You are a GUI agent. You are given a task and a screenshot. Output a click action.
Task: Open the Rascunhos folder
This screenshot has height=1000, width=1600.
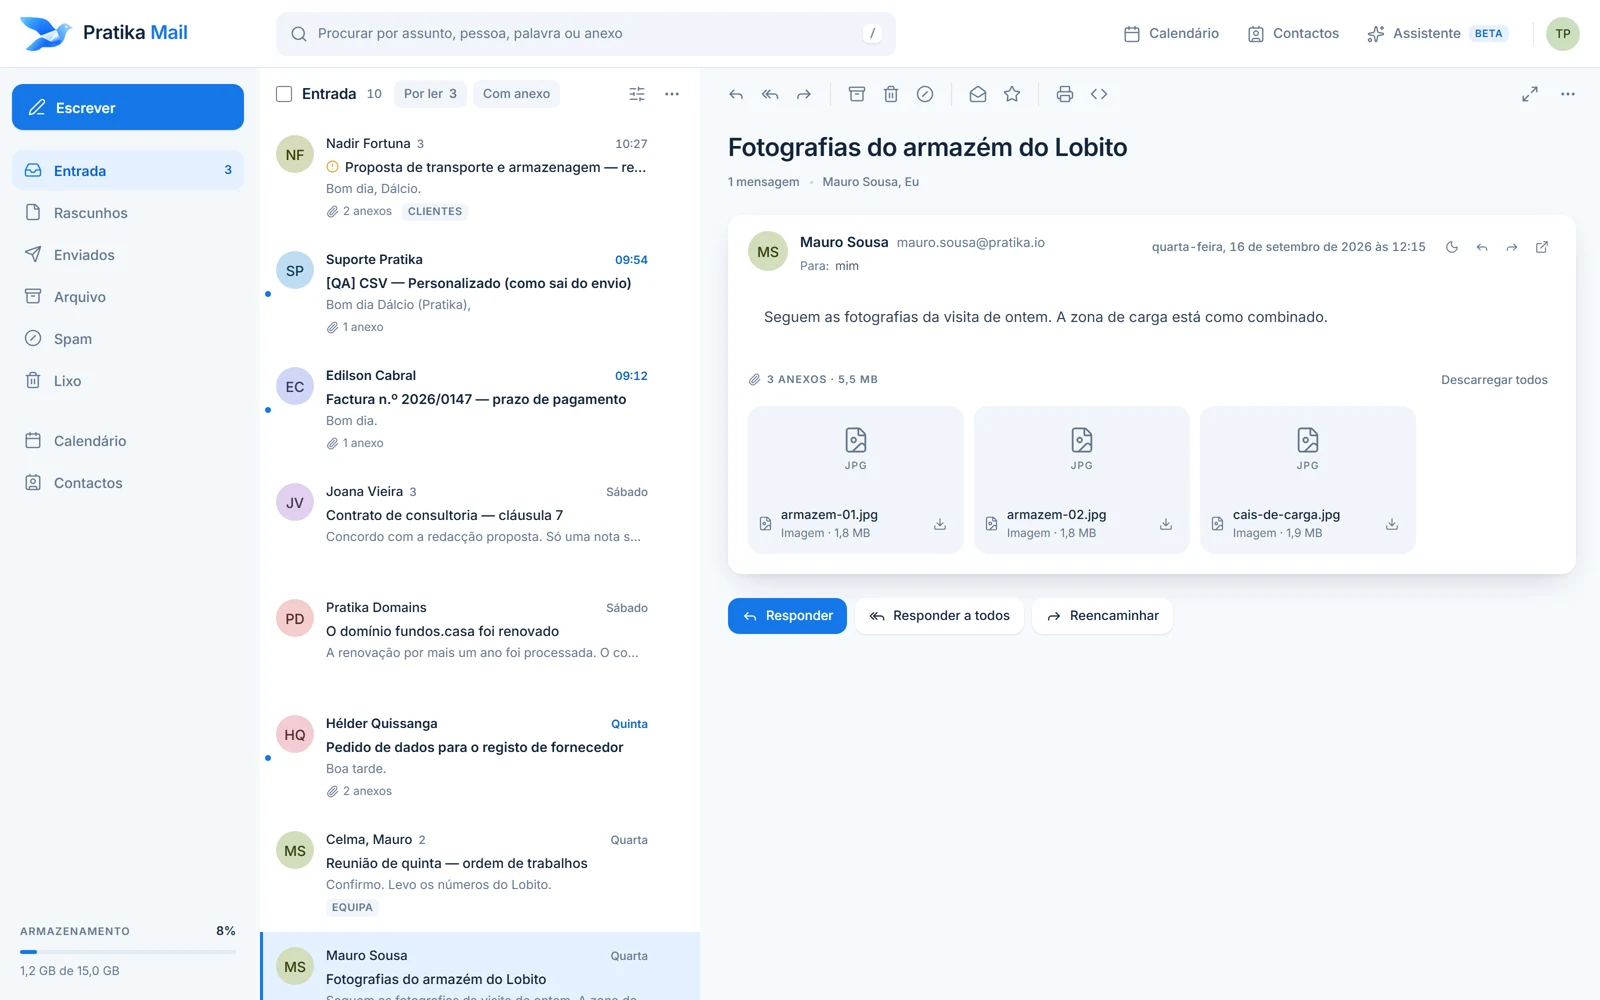tap(128, 213)
